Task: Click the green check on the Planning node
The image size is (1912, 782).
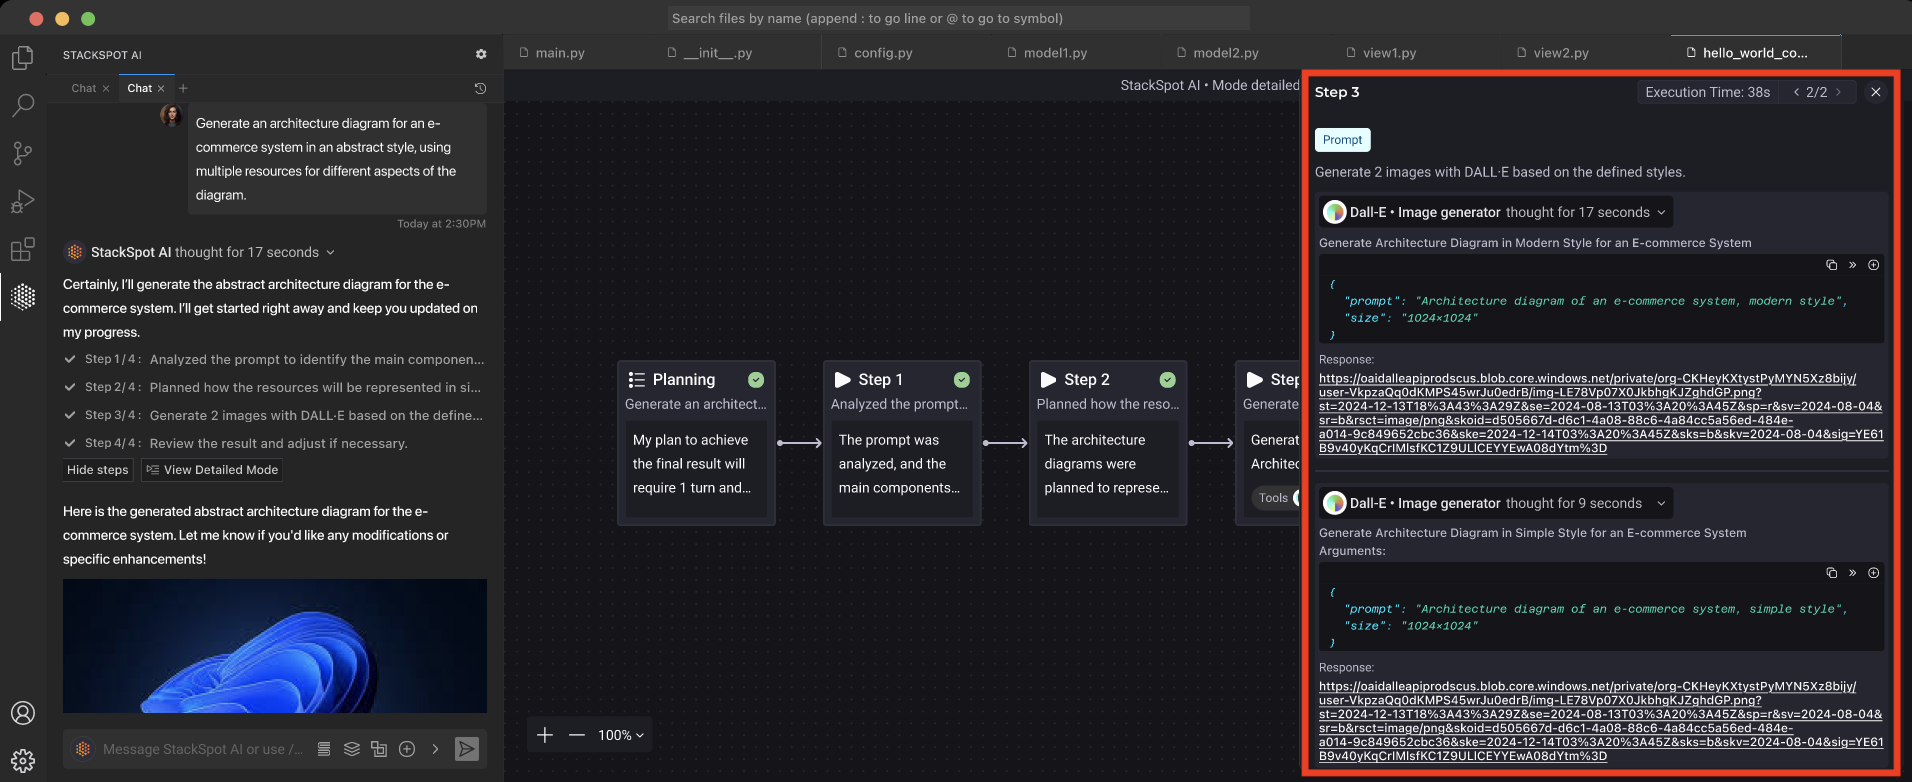Action: pyautogui.click(x=756, y=380)
